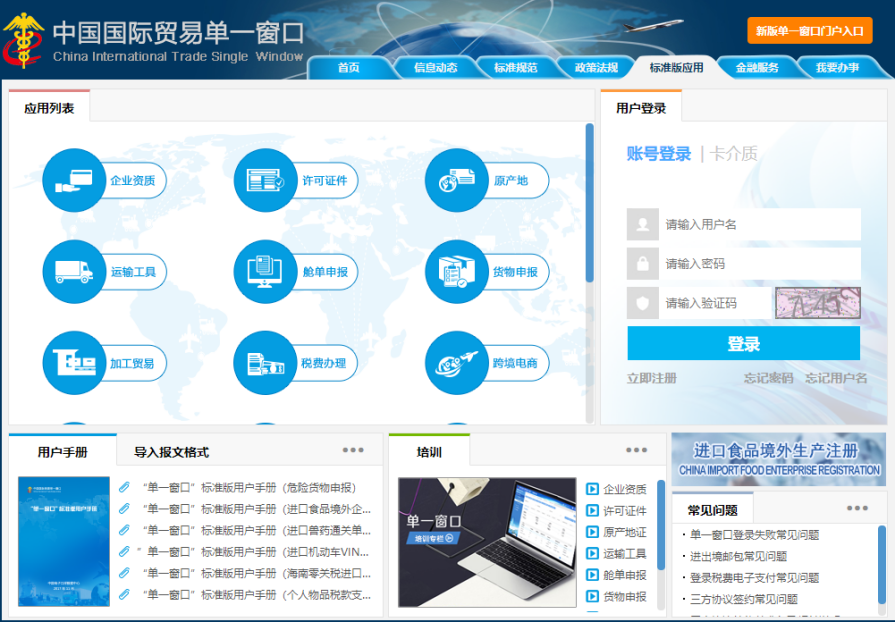Click the 新版单一窗口门户入口 button
Screen dimensions: 895x622
(809, 31)
